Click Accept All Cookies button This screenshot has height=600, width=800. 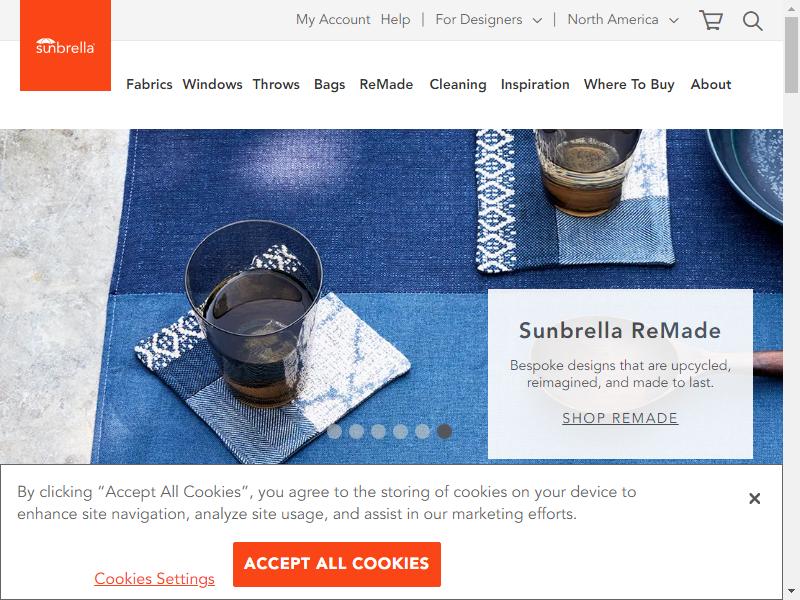(x=337, y=564)
